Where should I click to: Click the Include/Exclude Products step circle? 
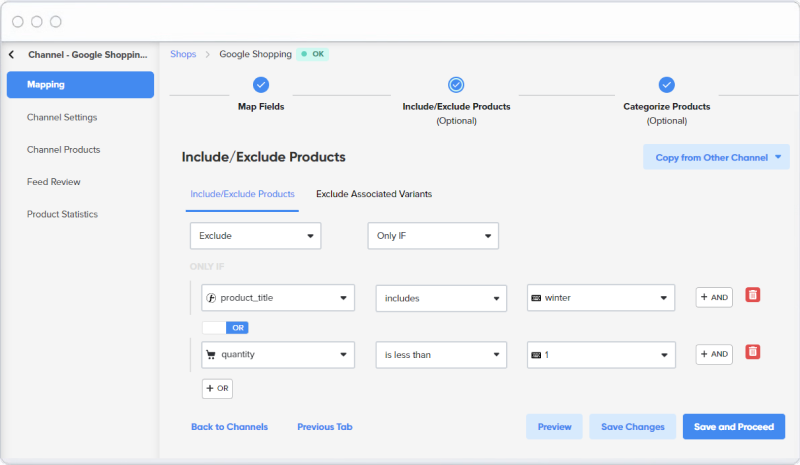(456, 85)
